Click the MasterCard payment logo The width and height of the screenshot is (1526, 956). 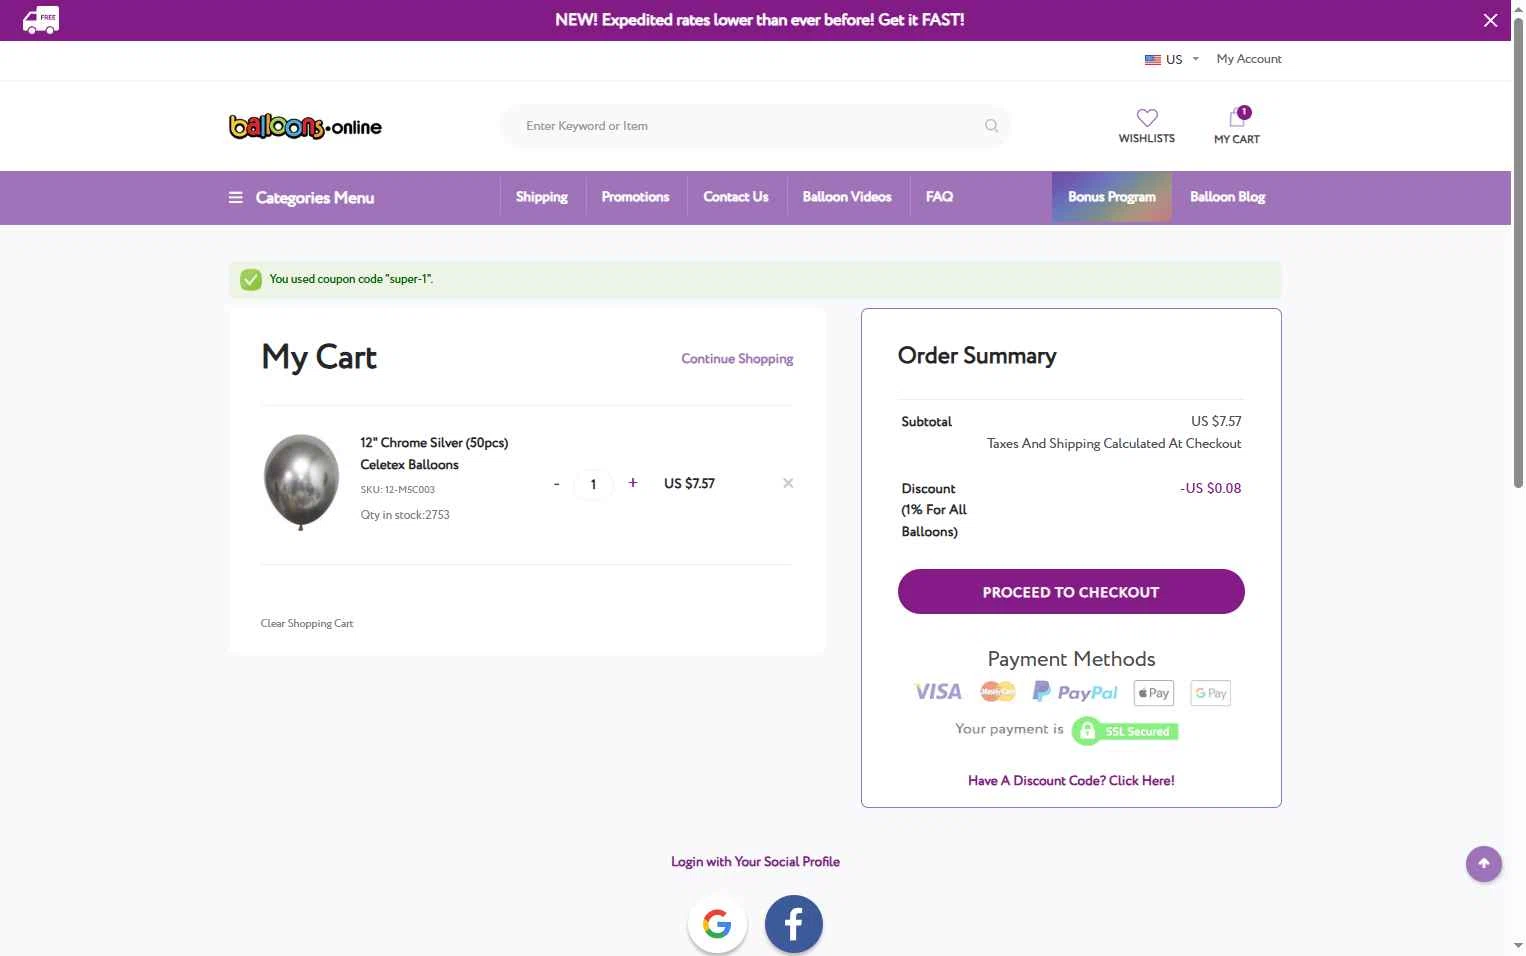coord(998,692)
